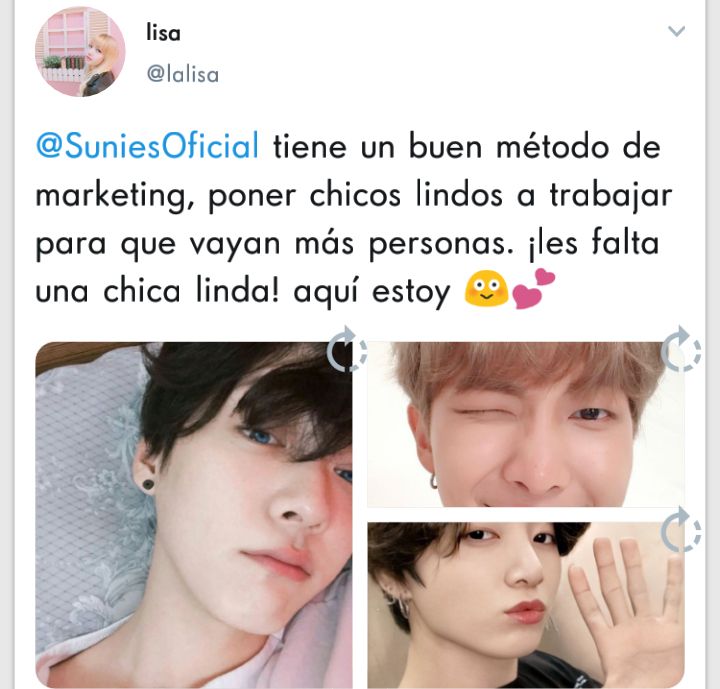The width and height of the screenshot is (720, 689).
Task: Expand the tweet options chevron
Action: (x=676, y=31)
